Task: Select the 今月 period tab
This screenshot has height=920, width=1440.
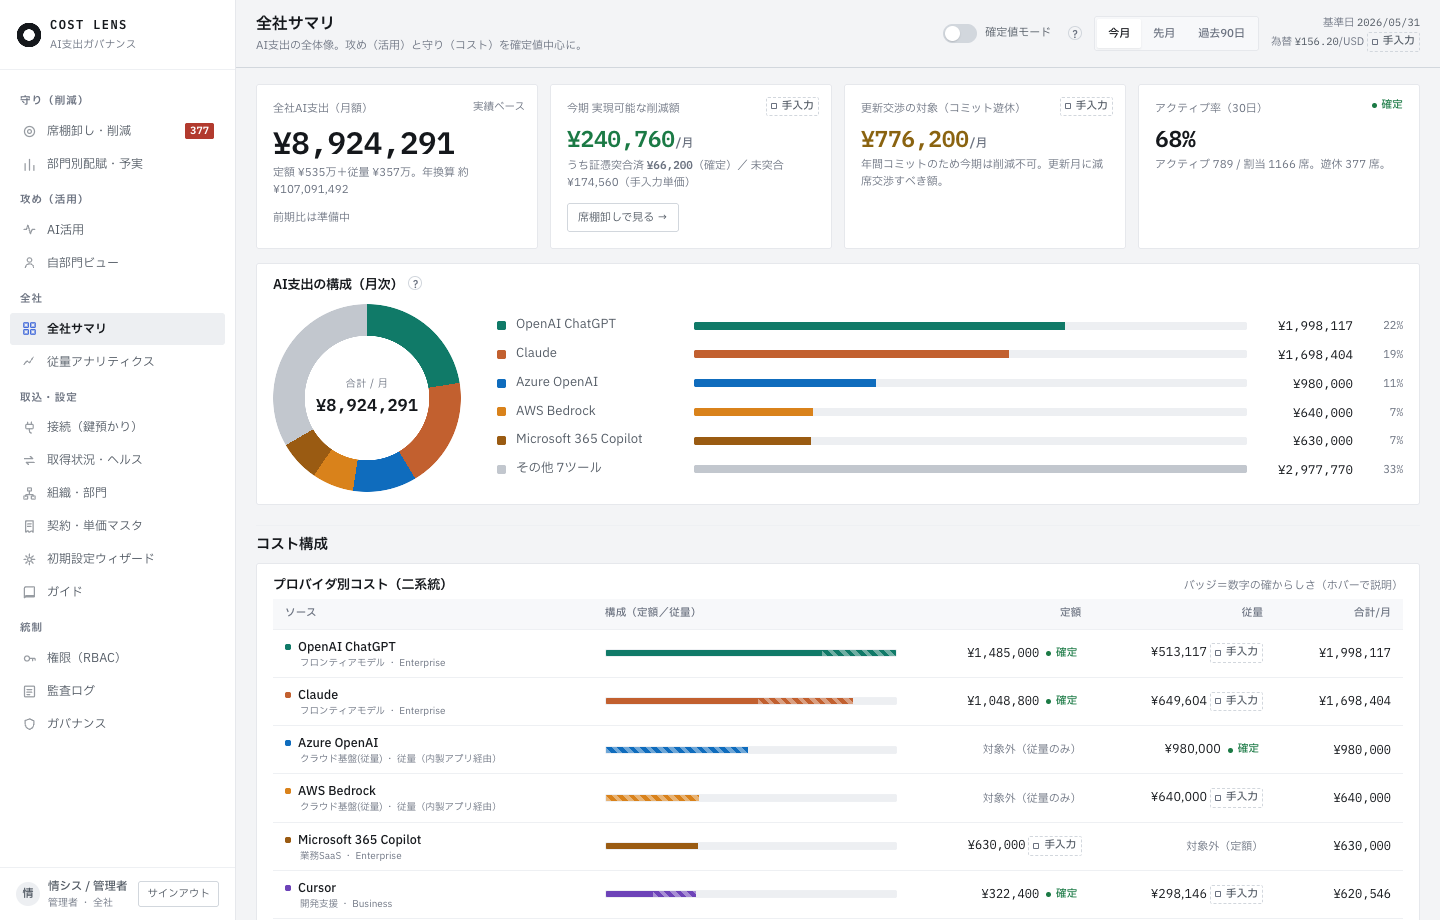Action: 1119,33
